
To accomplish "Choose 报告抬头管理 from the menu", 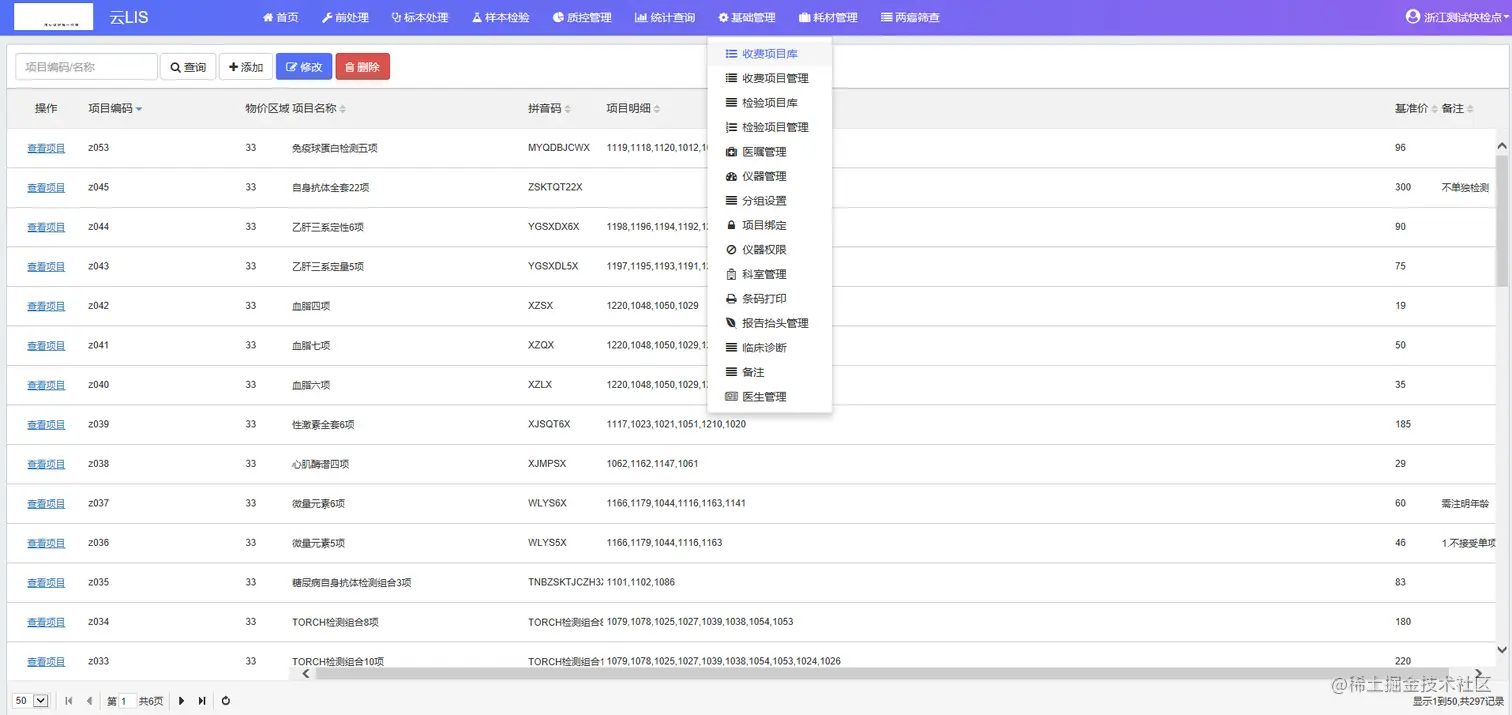I will tap(769, 323).
